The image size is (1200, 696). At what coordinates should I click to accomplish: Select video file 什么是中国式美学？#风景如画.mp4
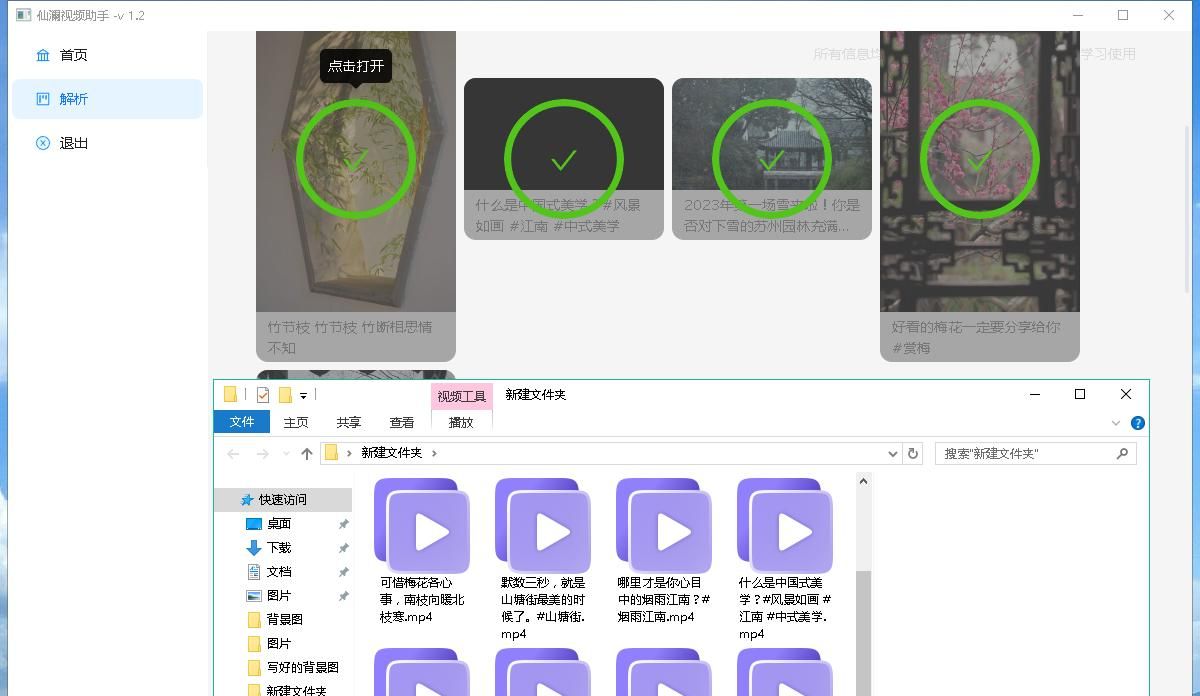(784, 559)
